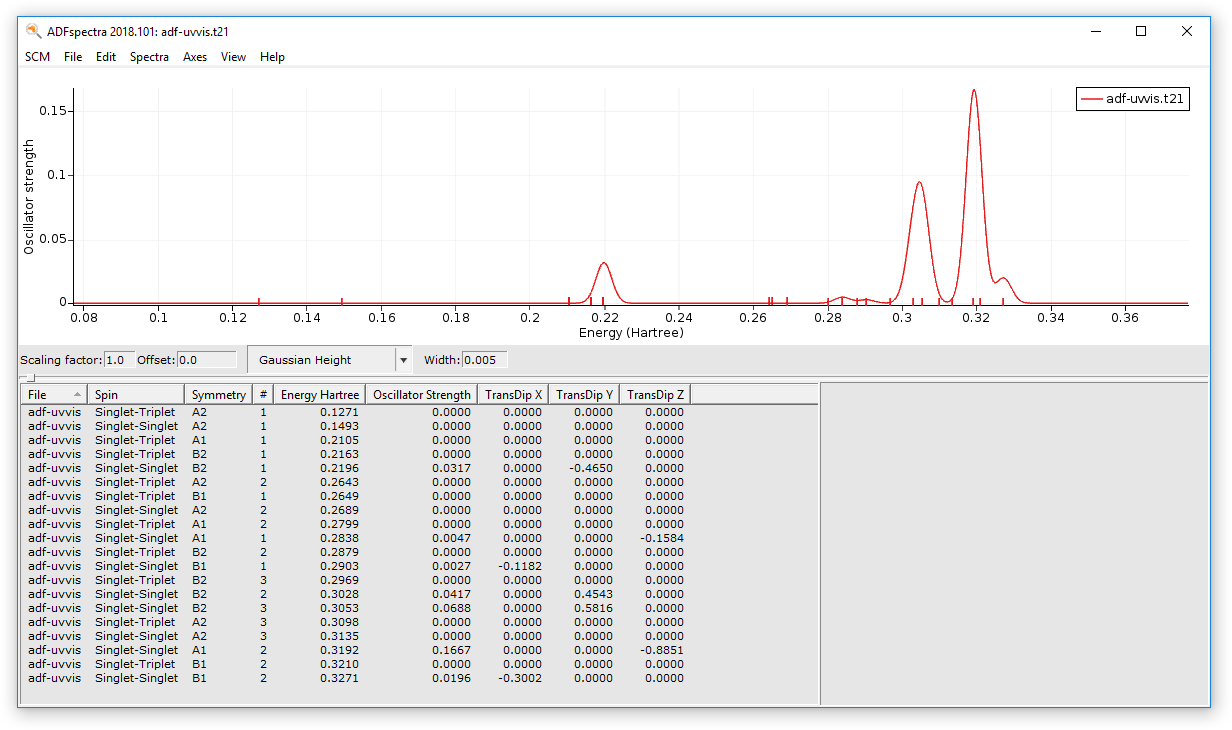1232x730 pixels.
Task: Open the SCM menu
Action: [x=37, y=57]
